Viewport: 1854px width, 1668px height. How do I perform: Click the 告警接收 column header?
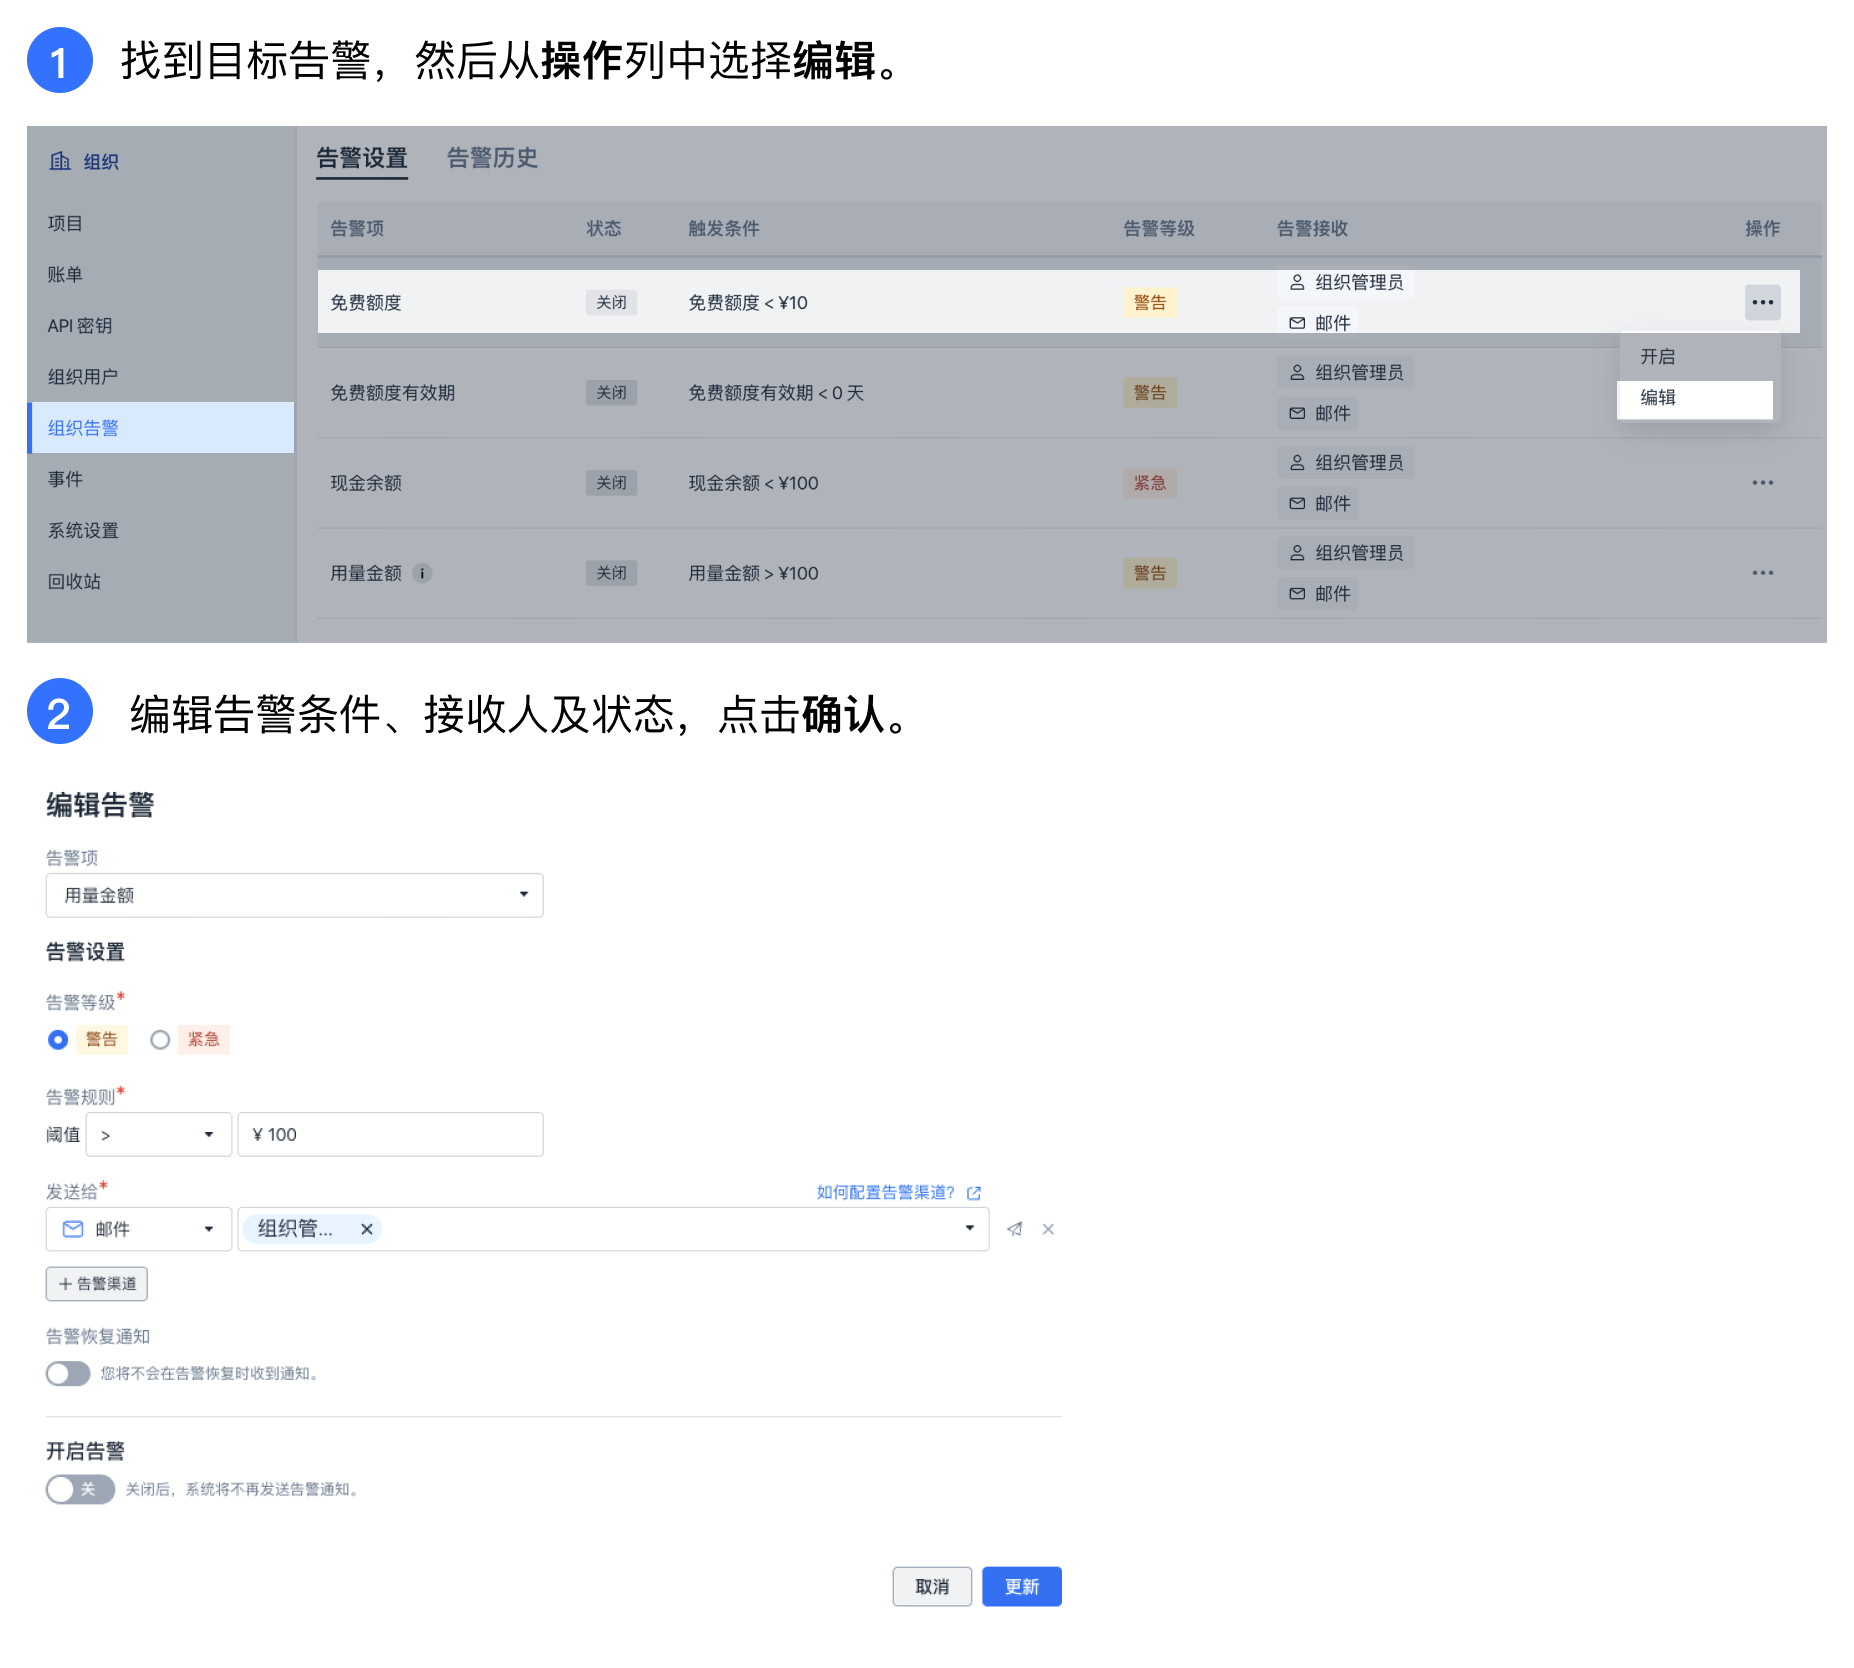1312,229
